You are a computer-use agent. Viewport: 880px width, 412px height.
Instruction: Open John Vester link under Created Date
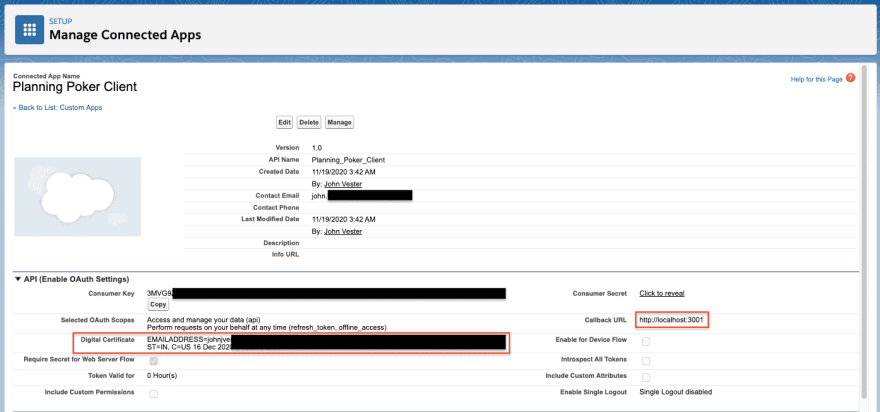pyautogui.click(x=343, y=183)
